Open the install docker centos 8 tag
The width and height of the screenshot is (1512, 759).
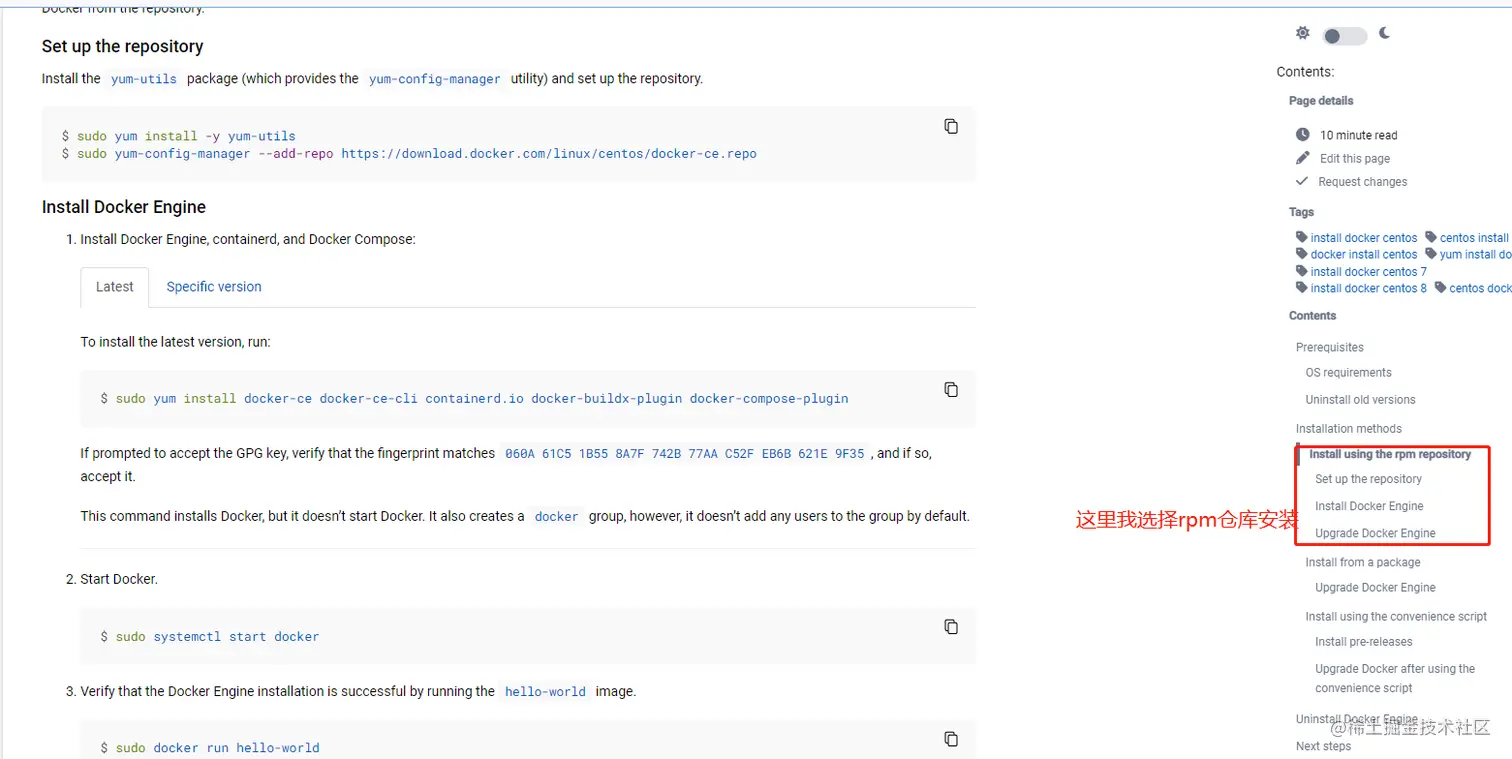1369,289
